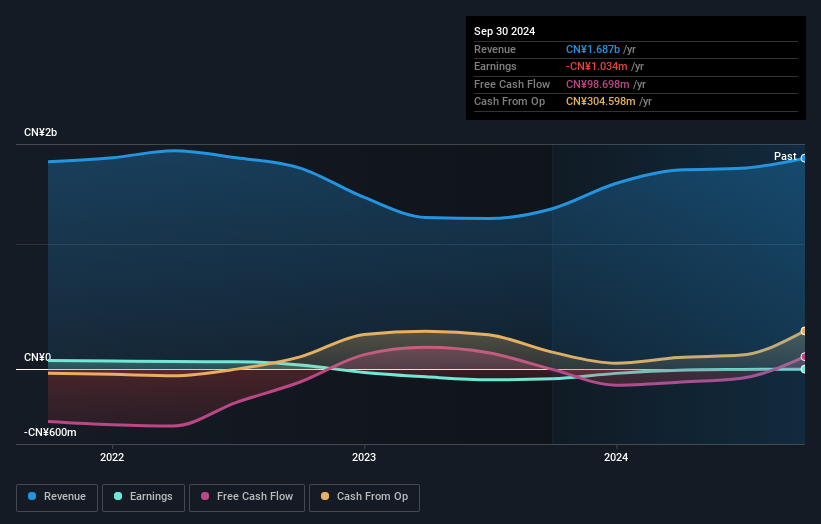
Task: Click the CN¥0 y-axis label
Action: 38,358
